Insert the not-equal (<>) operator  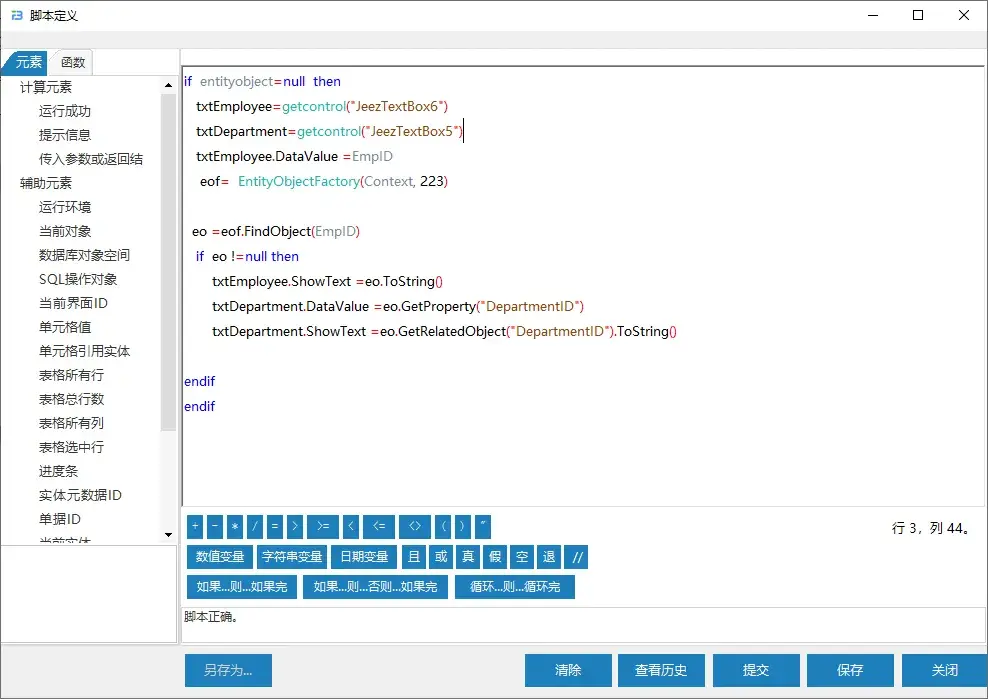click(414, 527)
